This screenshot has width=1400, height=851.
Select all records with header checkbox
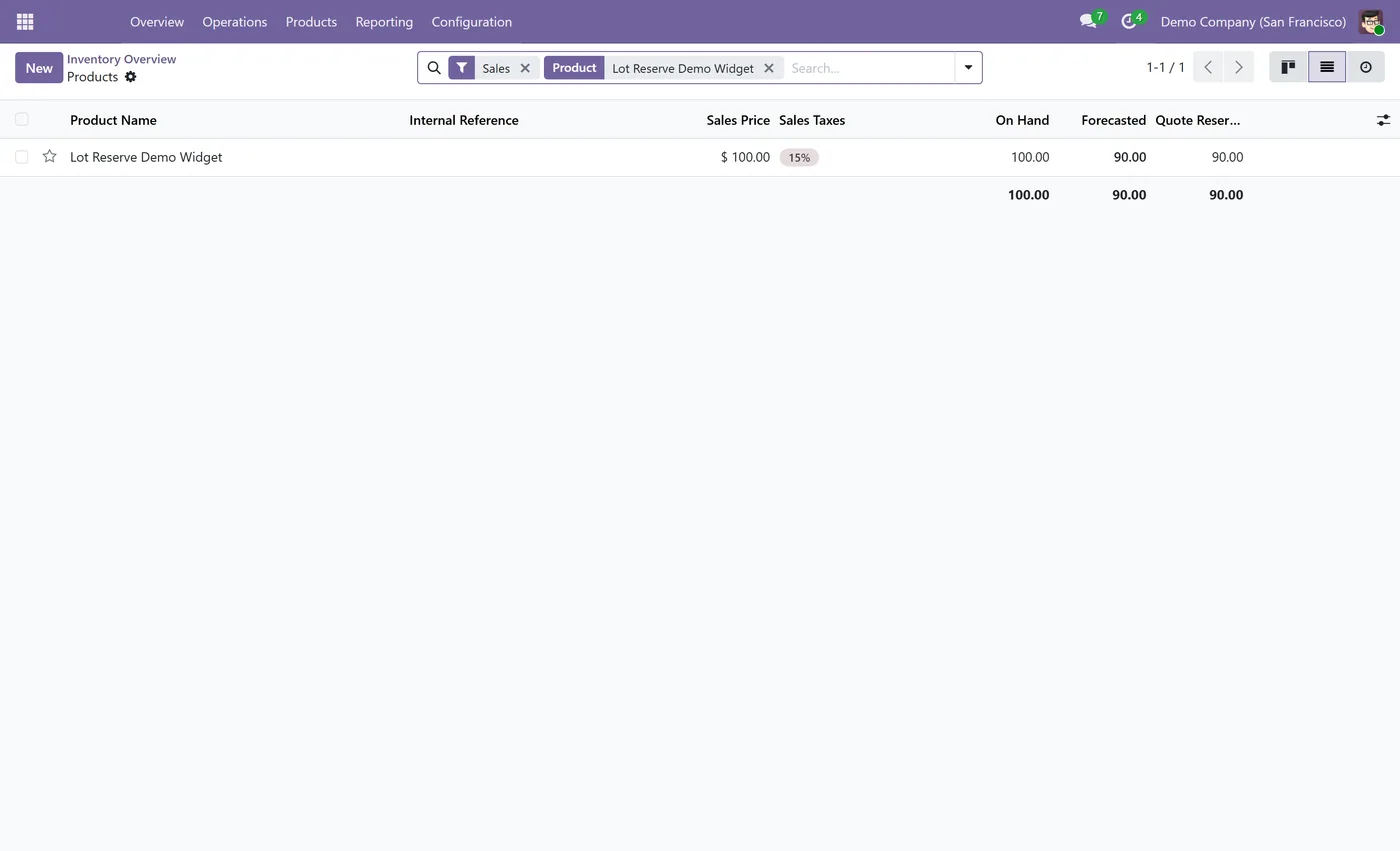[x=21, y=119]
